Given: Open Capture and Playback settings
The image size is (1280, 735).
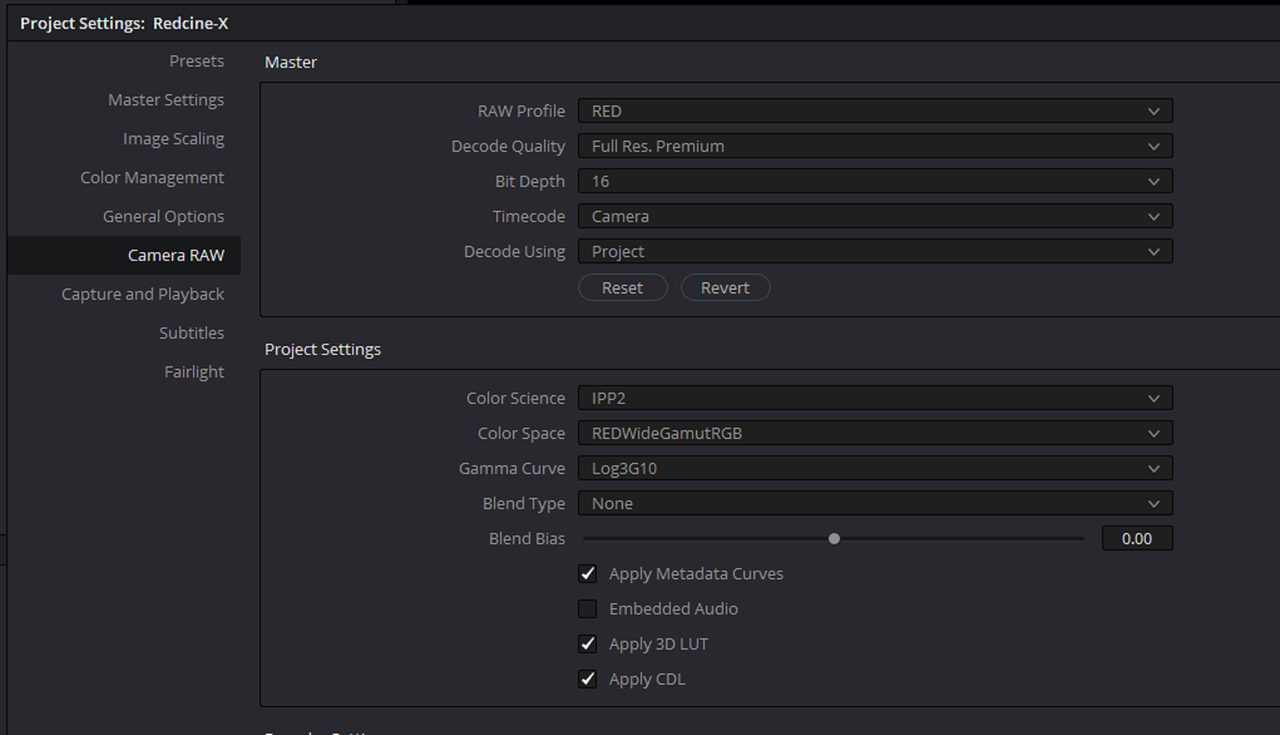Looking at the screenshot, I should (x=143, y=294).
